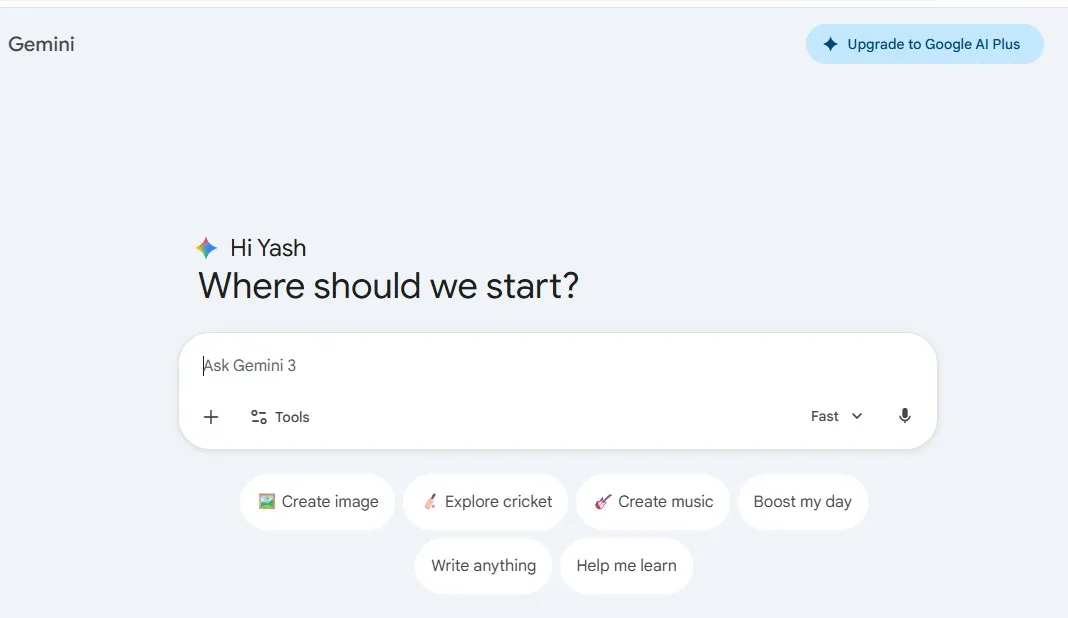Choose the Write anything suggestion chip
1068x618 pixels.
tap(483, 565)
